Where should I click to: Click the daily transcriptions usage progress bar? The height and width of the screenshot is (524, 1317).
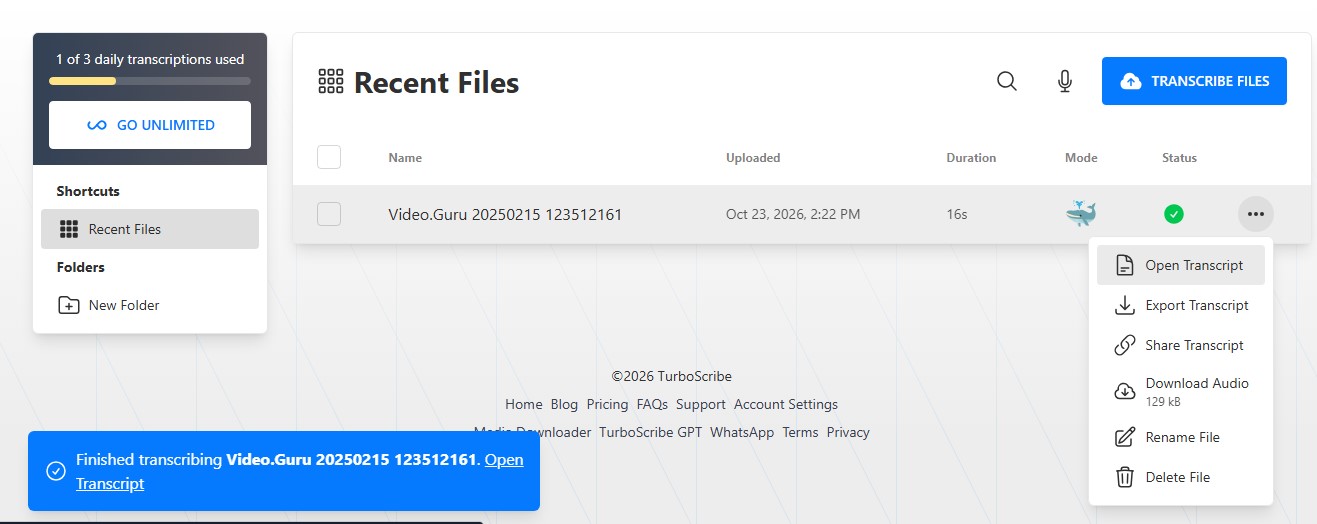pyautogui.click(x=150, y=81)
